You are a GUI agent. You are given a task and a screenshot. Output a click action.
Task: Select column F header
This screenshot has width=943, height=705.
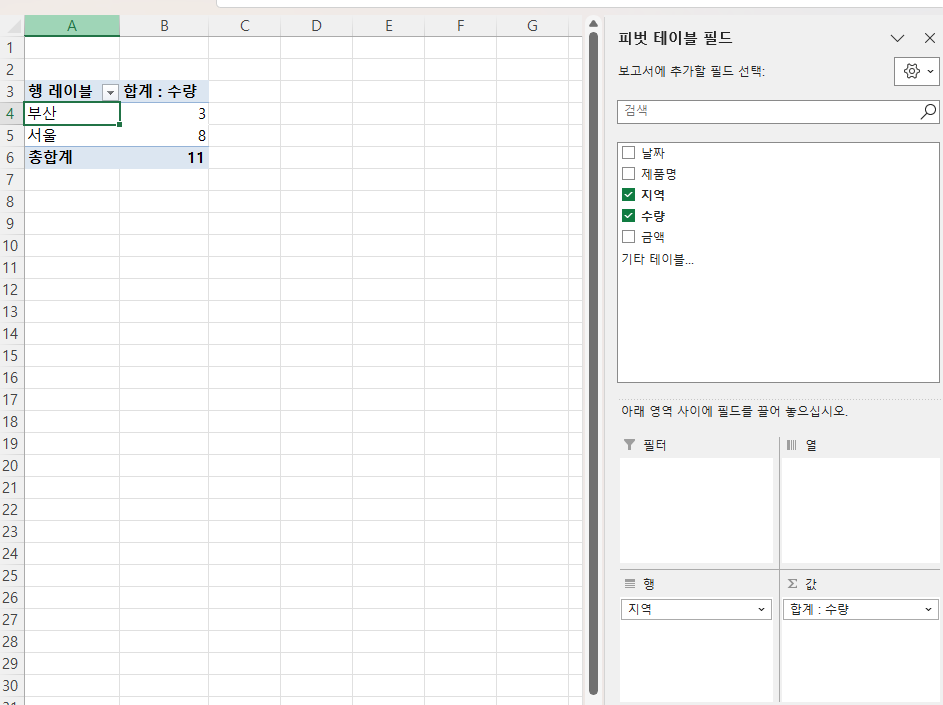coord(460,26)
